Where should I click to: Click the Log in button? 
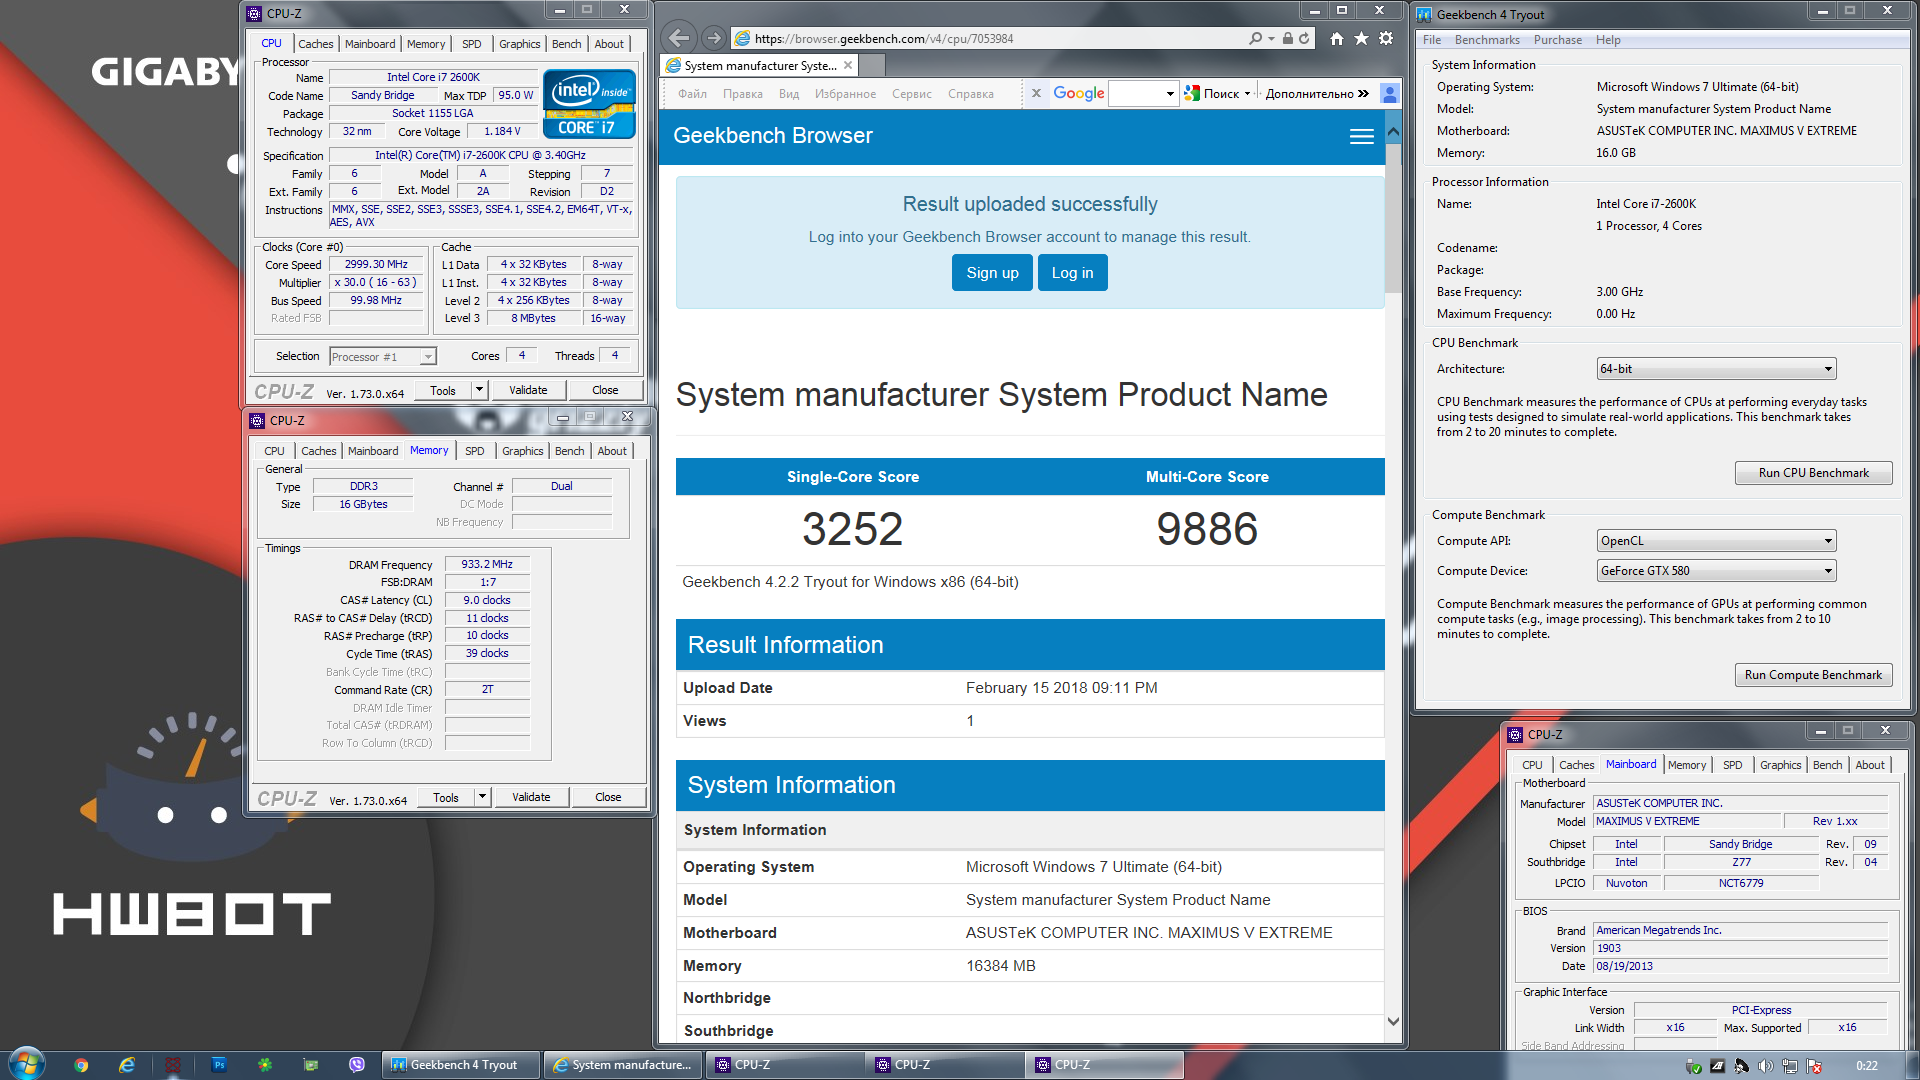[x=1072, y=273]
